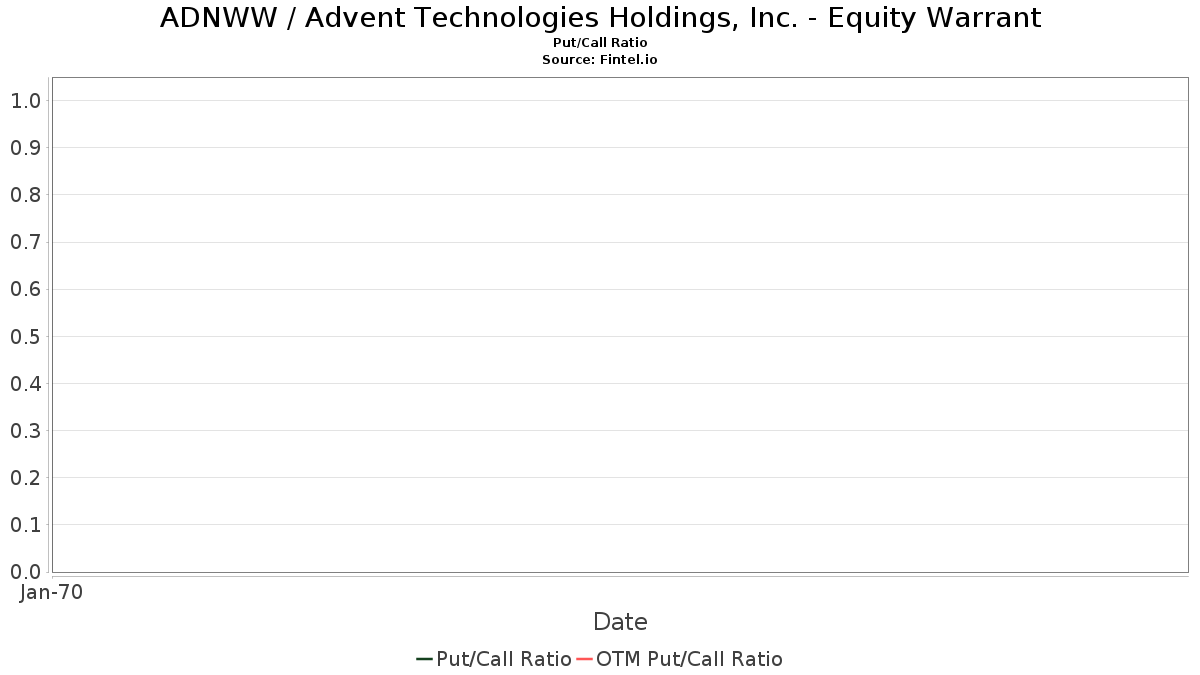The image size is (1200, 675).
Task: Click the chart title ADNWW Advent Technologies
Action: 600,18
